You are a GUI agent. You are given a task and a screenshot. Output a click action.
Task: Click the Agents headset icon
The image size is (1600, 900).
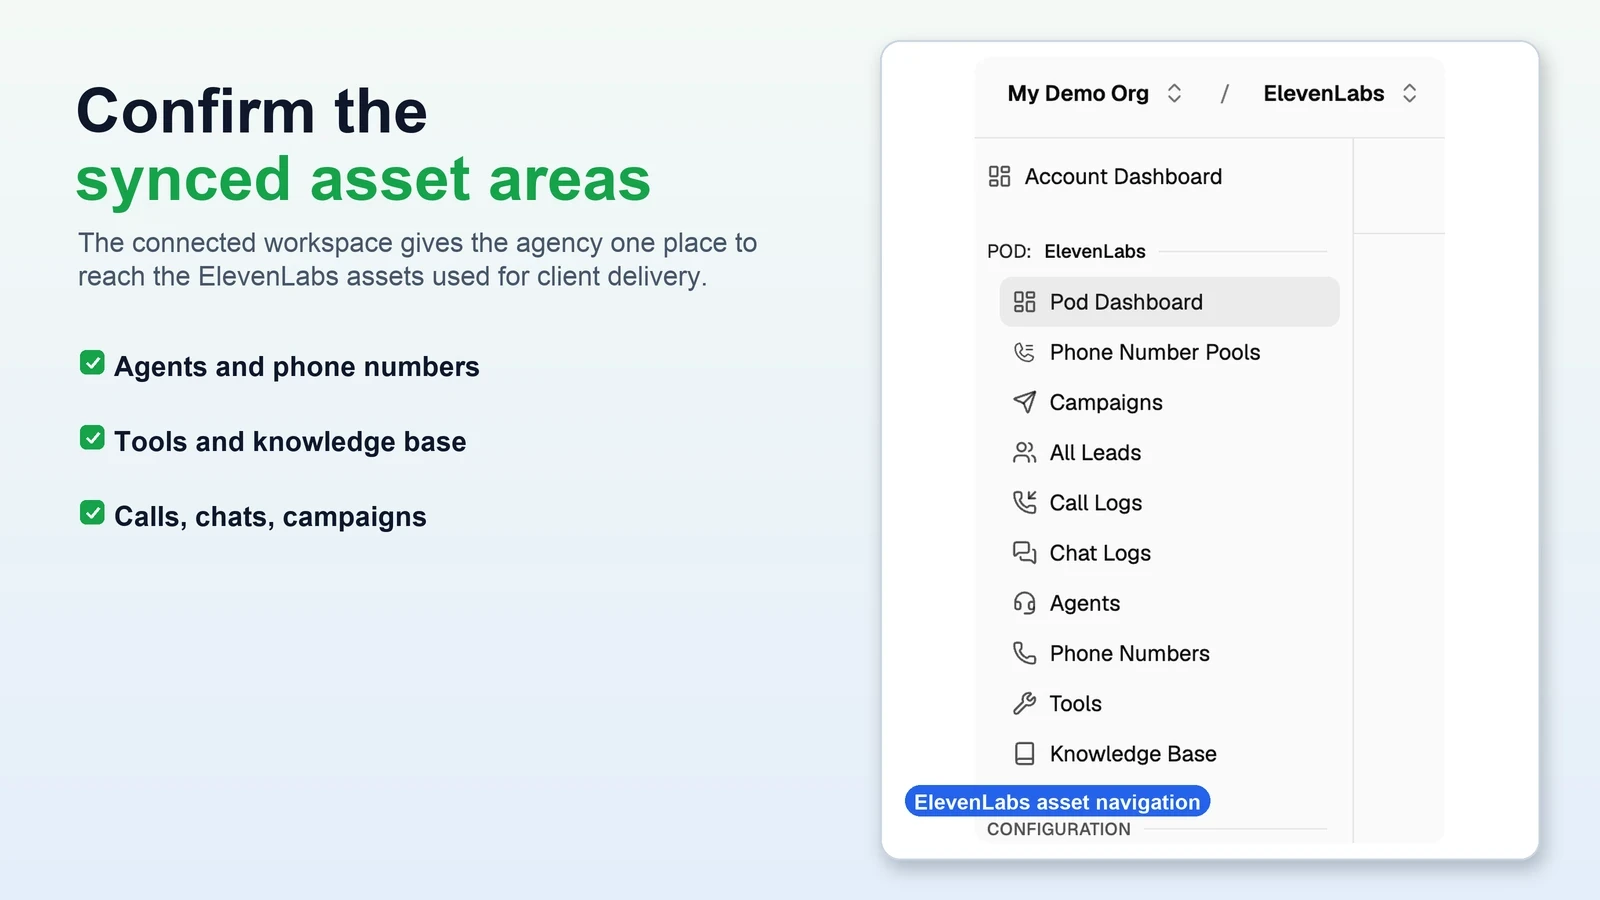pyautogui.click(x=1024, y=603)
